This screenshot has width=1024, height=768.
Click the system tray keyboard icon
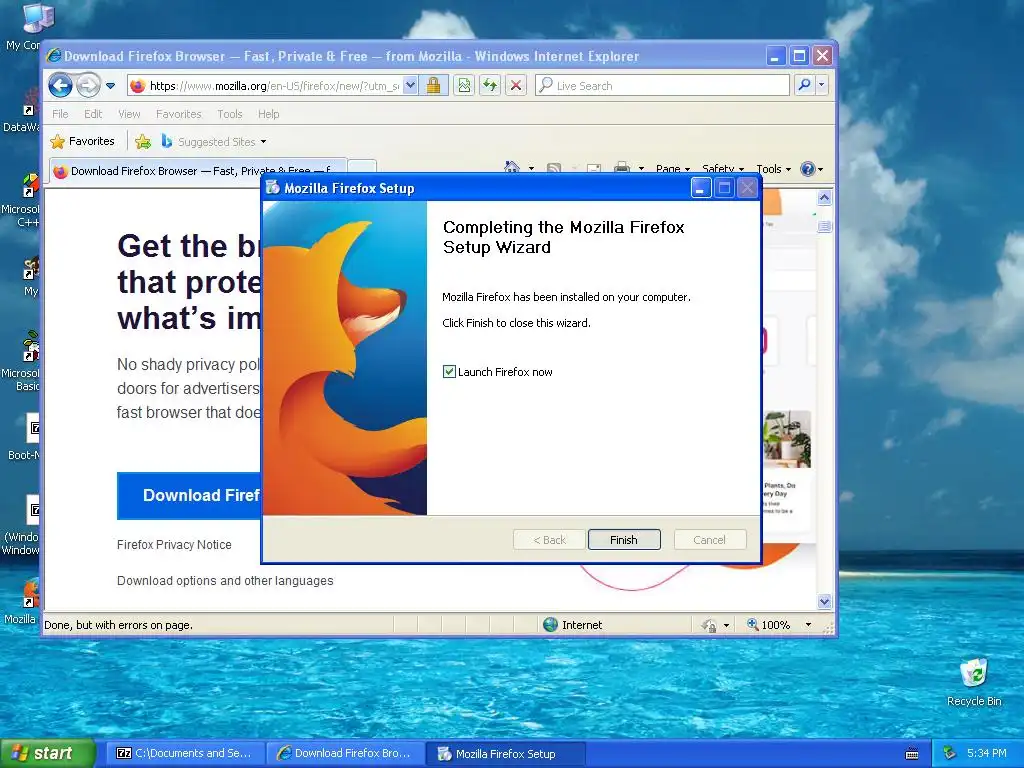[912, 754]
